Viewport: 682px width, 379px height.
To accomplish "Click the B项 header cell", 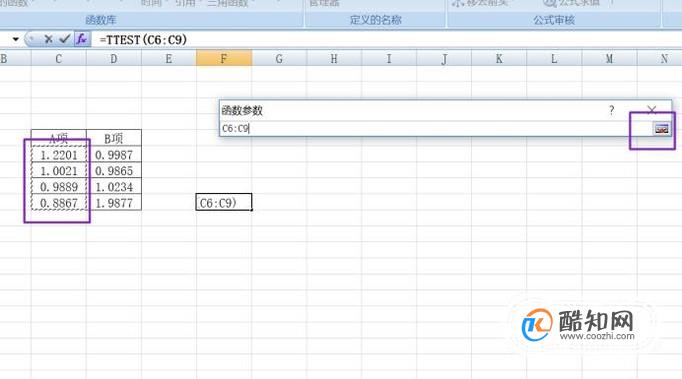I will pos(114,138).
